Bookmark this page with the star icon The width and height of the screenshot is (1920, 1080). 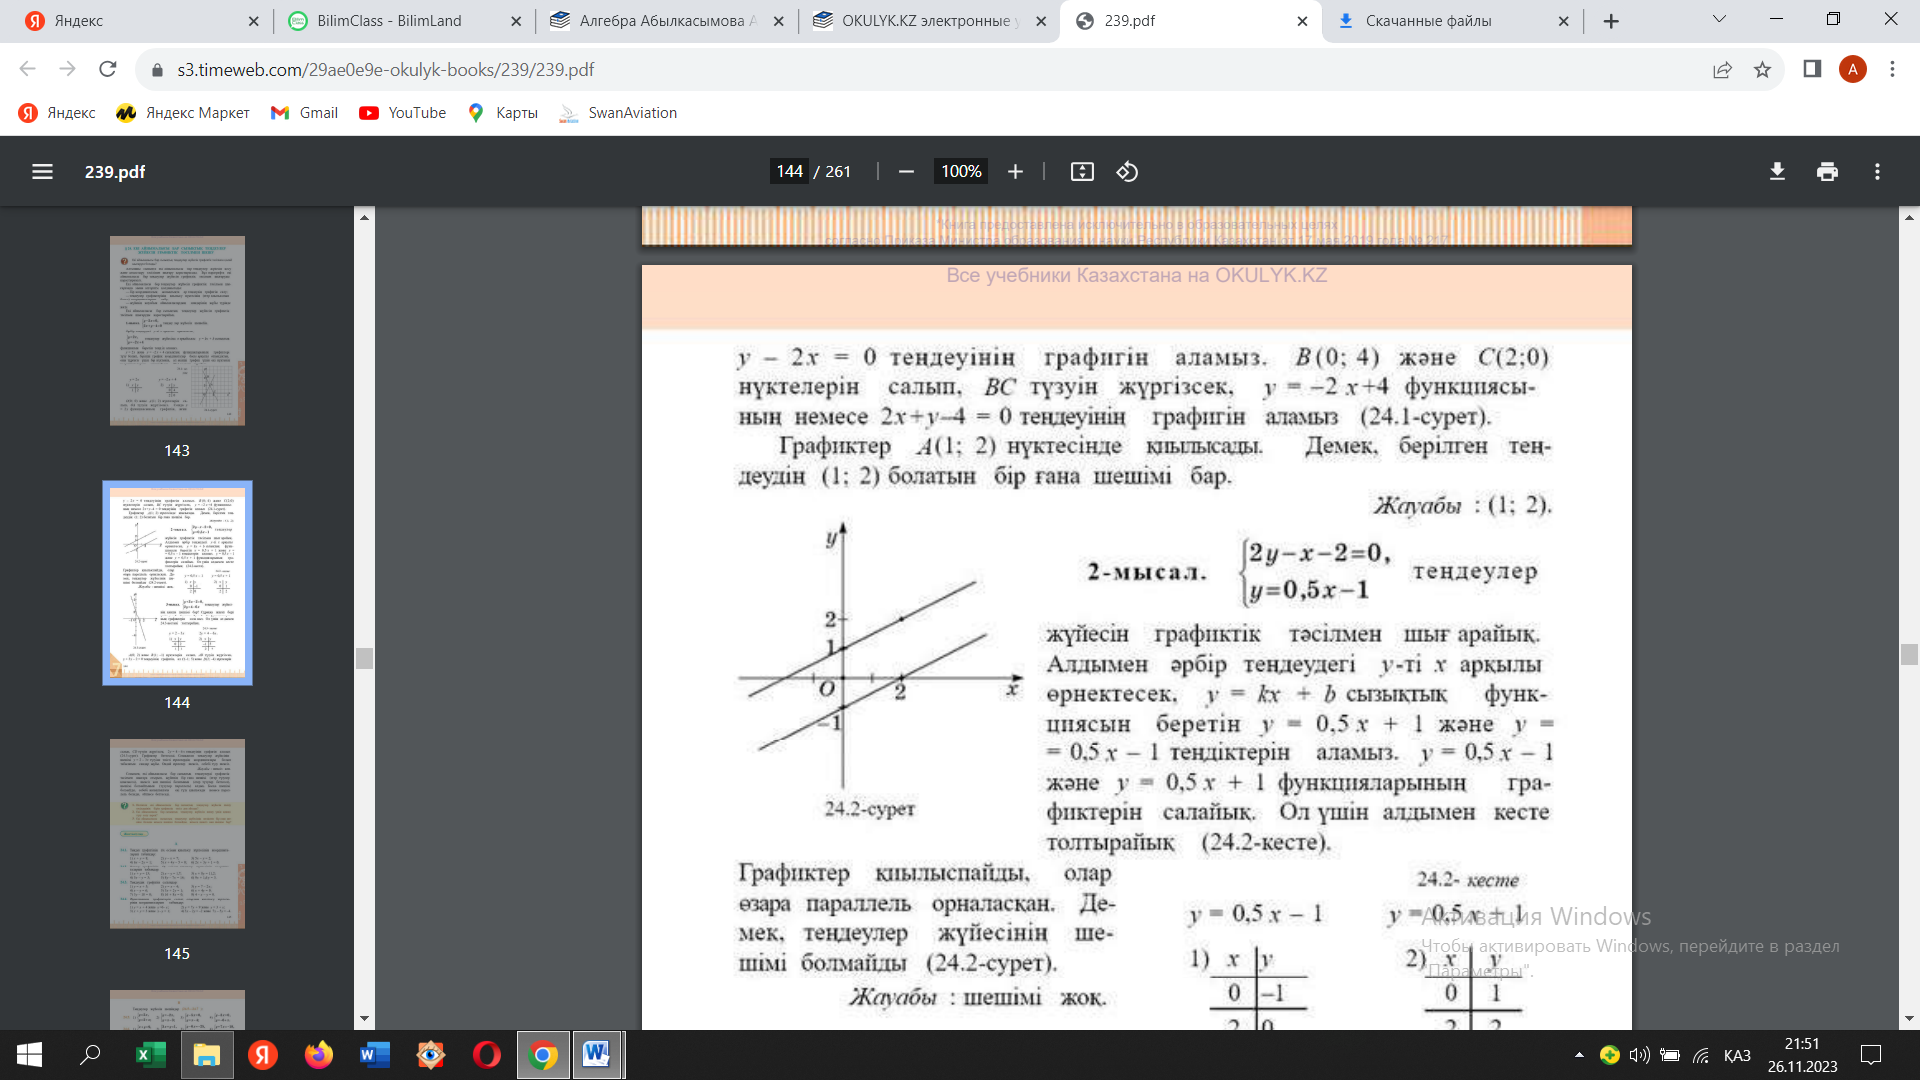1762,70
